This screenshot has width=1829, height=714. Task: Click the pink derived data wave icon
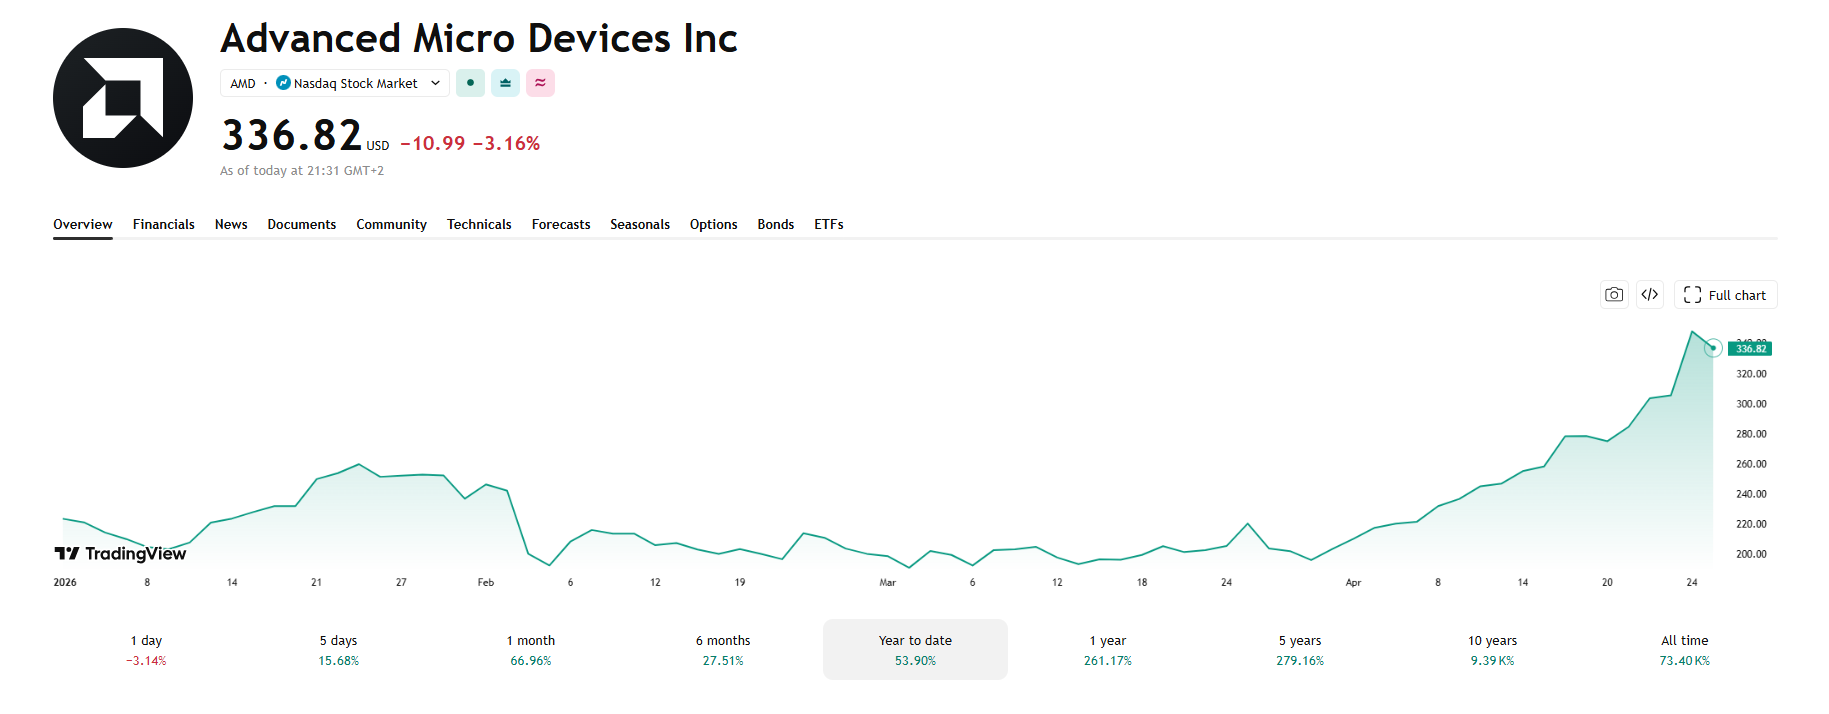pyautogui.click(x=540, y=83)
